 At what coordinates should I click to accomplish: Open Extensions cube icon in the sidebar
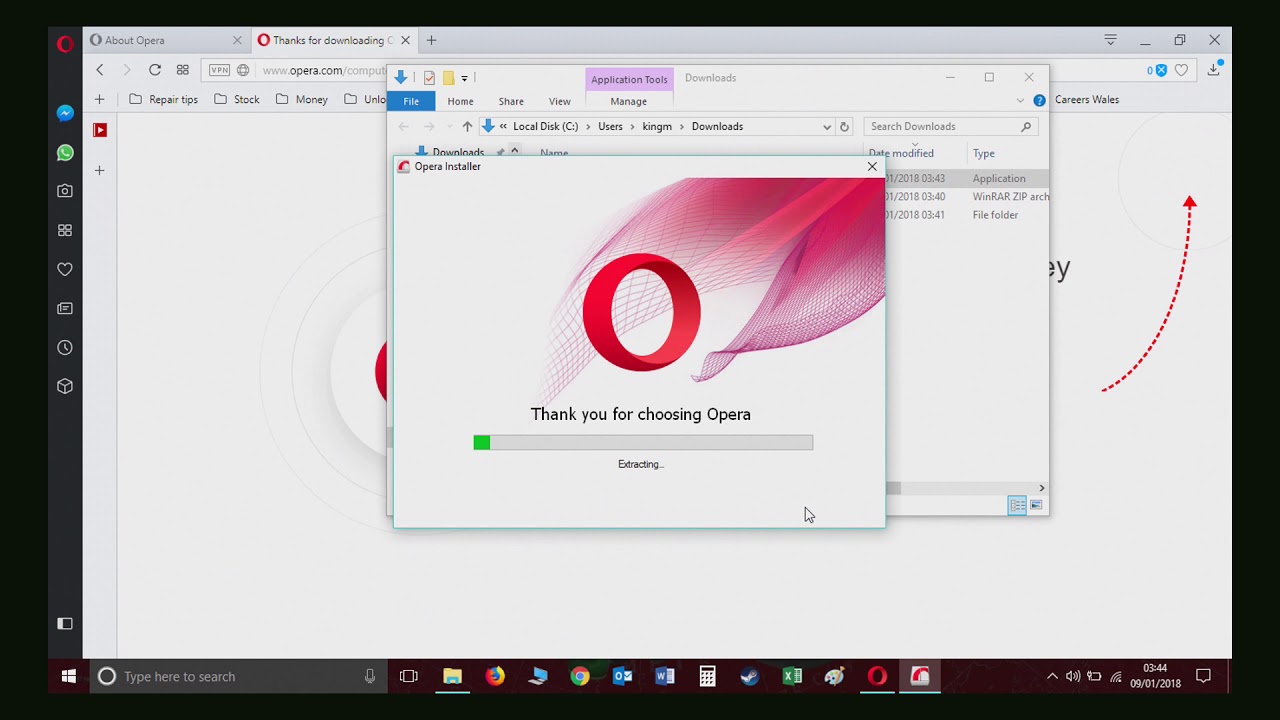[65, 386]
